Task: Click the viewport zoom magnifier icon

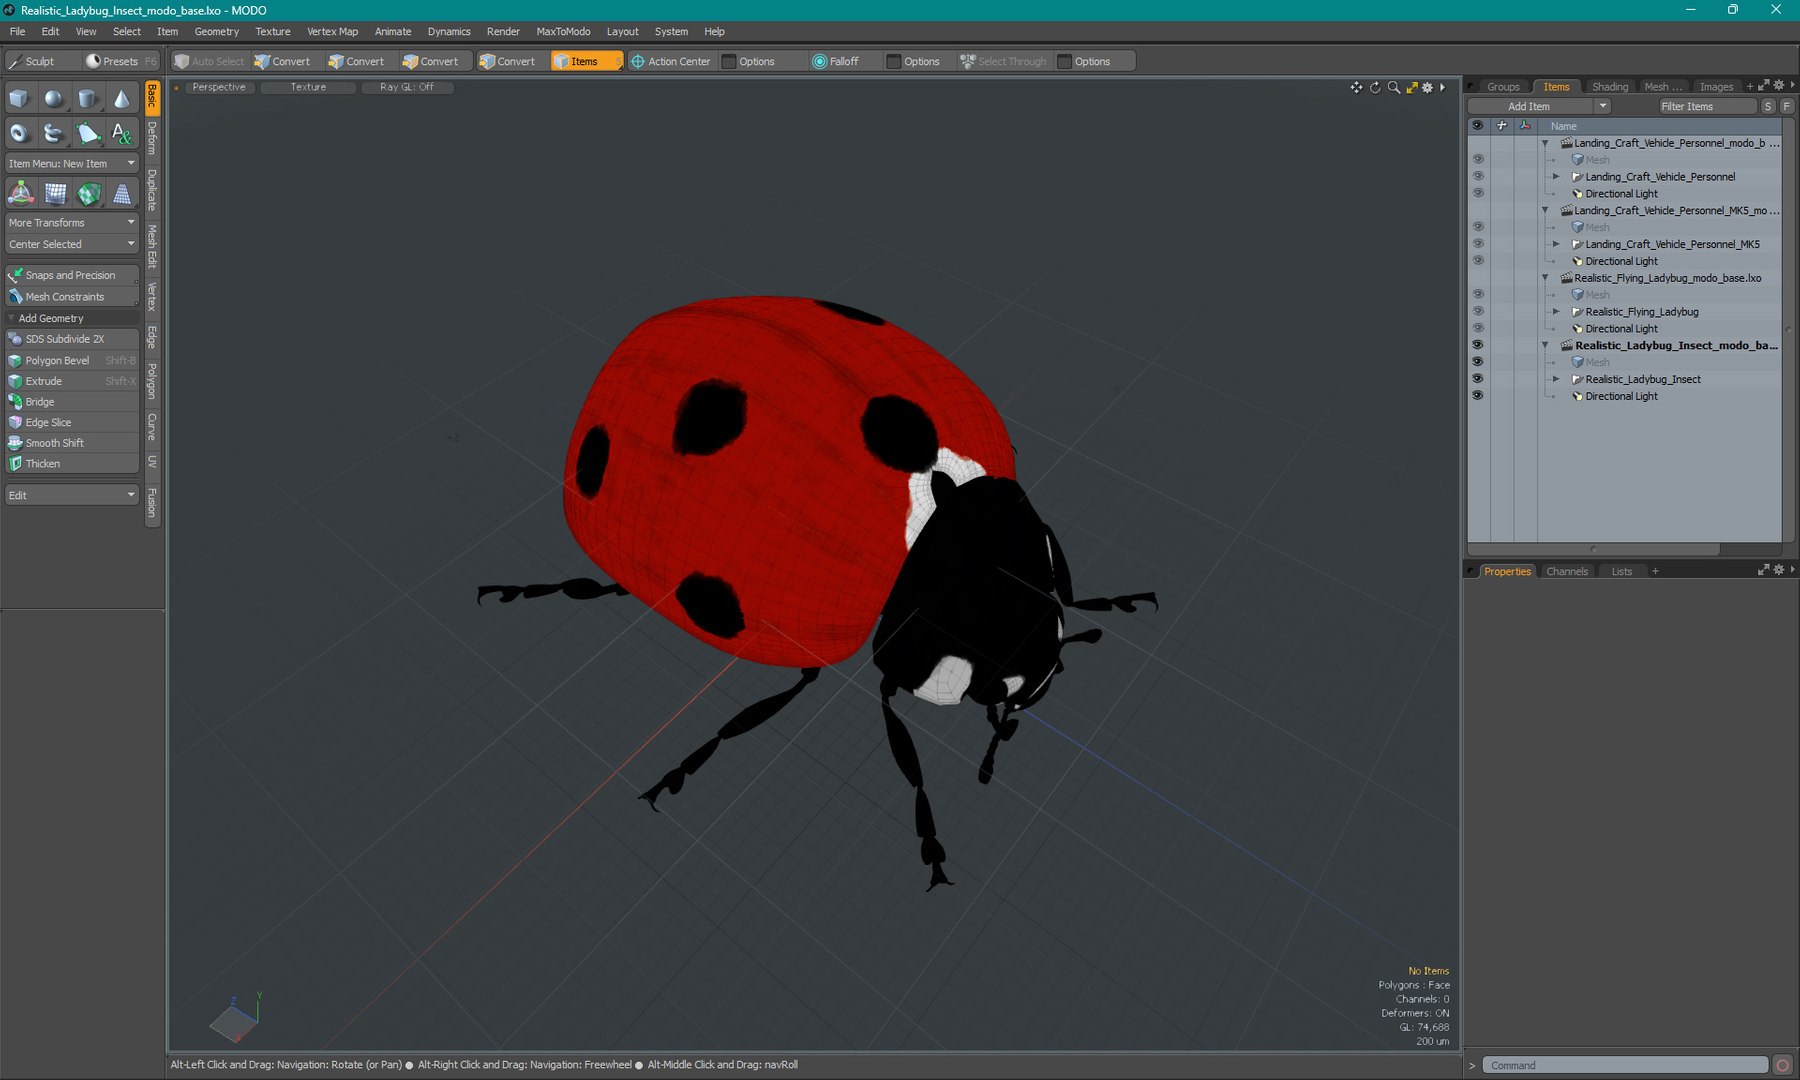Action: [x=1394, y=88]
